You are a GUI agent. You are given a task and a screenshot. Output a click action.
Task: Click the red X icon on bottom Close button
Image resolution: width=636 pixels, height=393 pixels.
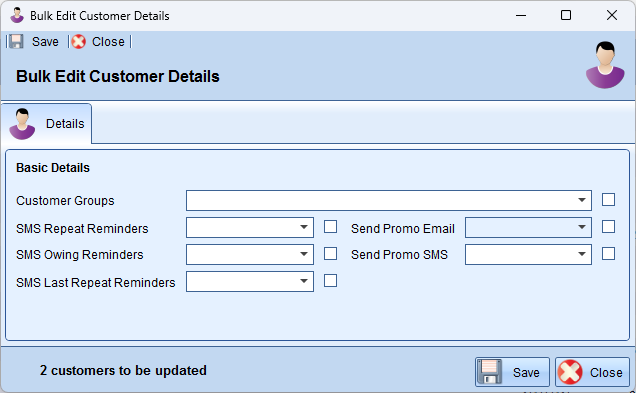click(x=570, y=372)
